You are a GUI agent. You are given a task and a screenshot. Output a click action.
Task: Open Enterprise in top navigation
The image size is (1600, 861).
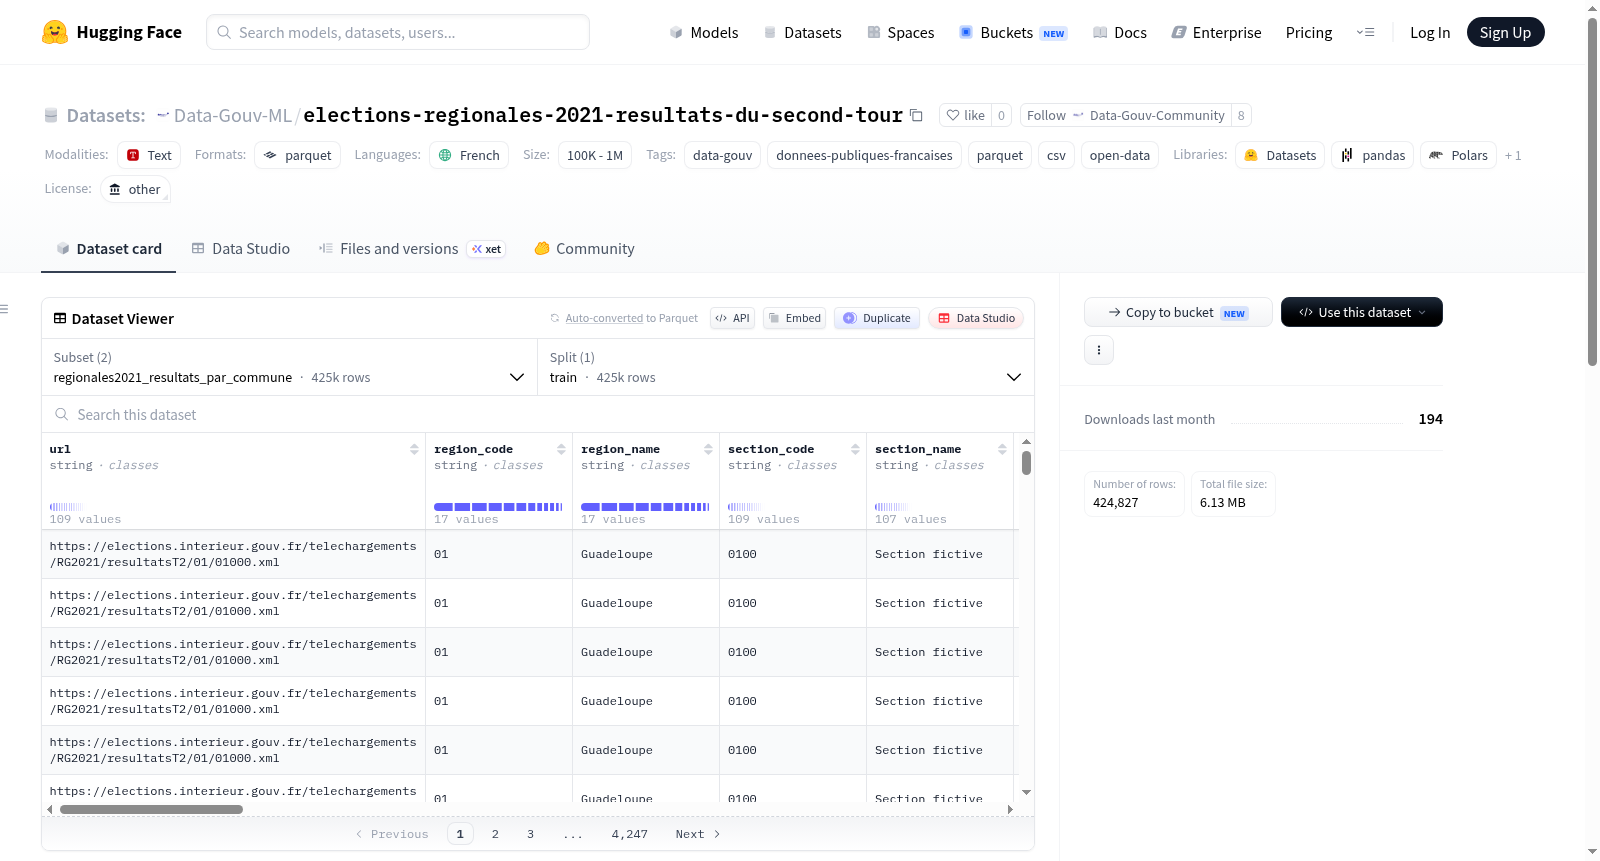[1216, 32]
